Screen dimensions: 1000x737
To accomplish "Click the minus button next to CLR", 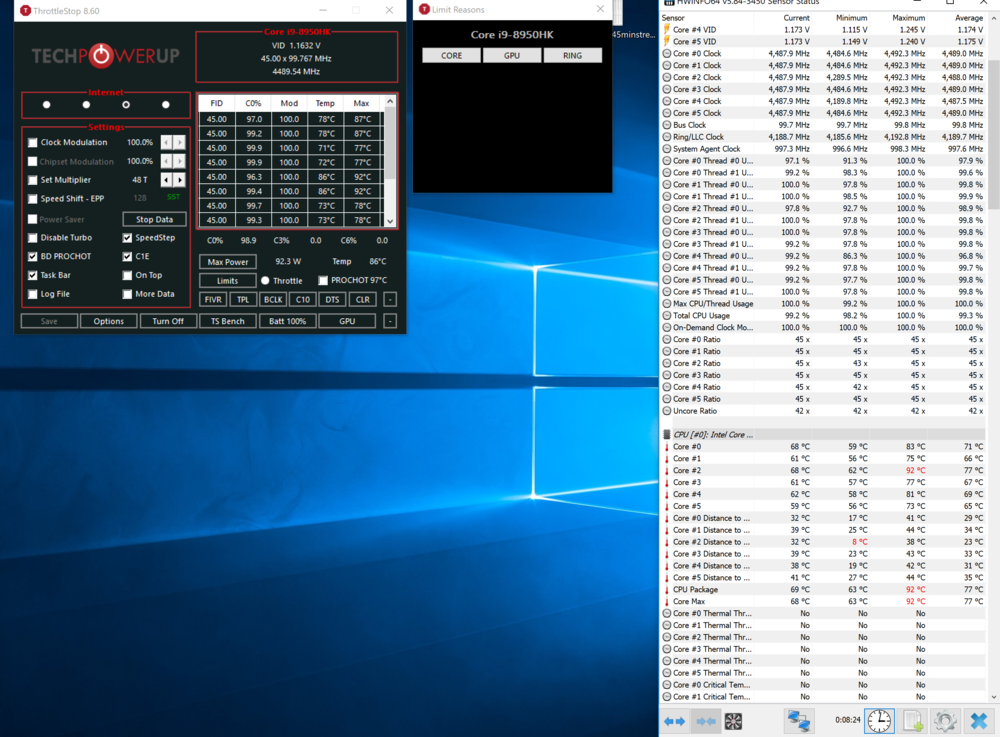I will click(390, 299).
